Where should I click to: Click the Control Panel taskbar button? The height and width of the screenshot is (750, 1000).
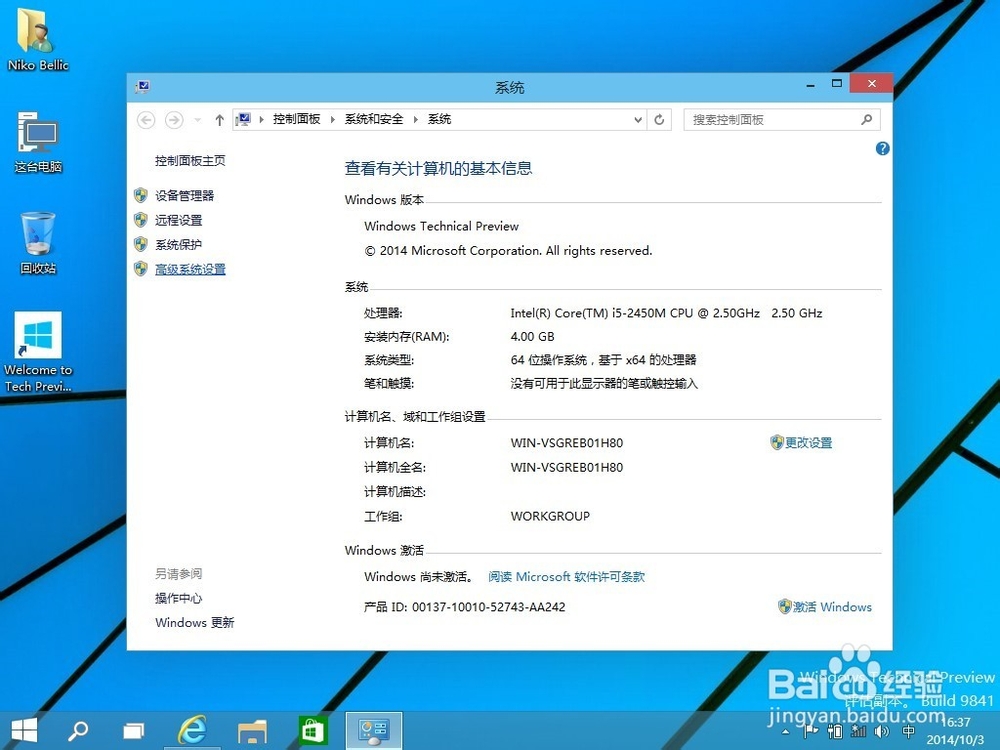(374, 730)
